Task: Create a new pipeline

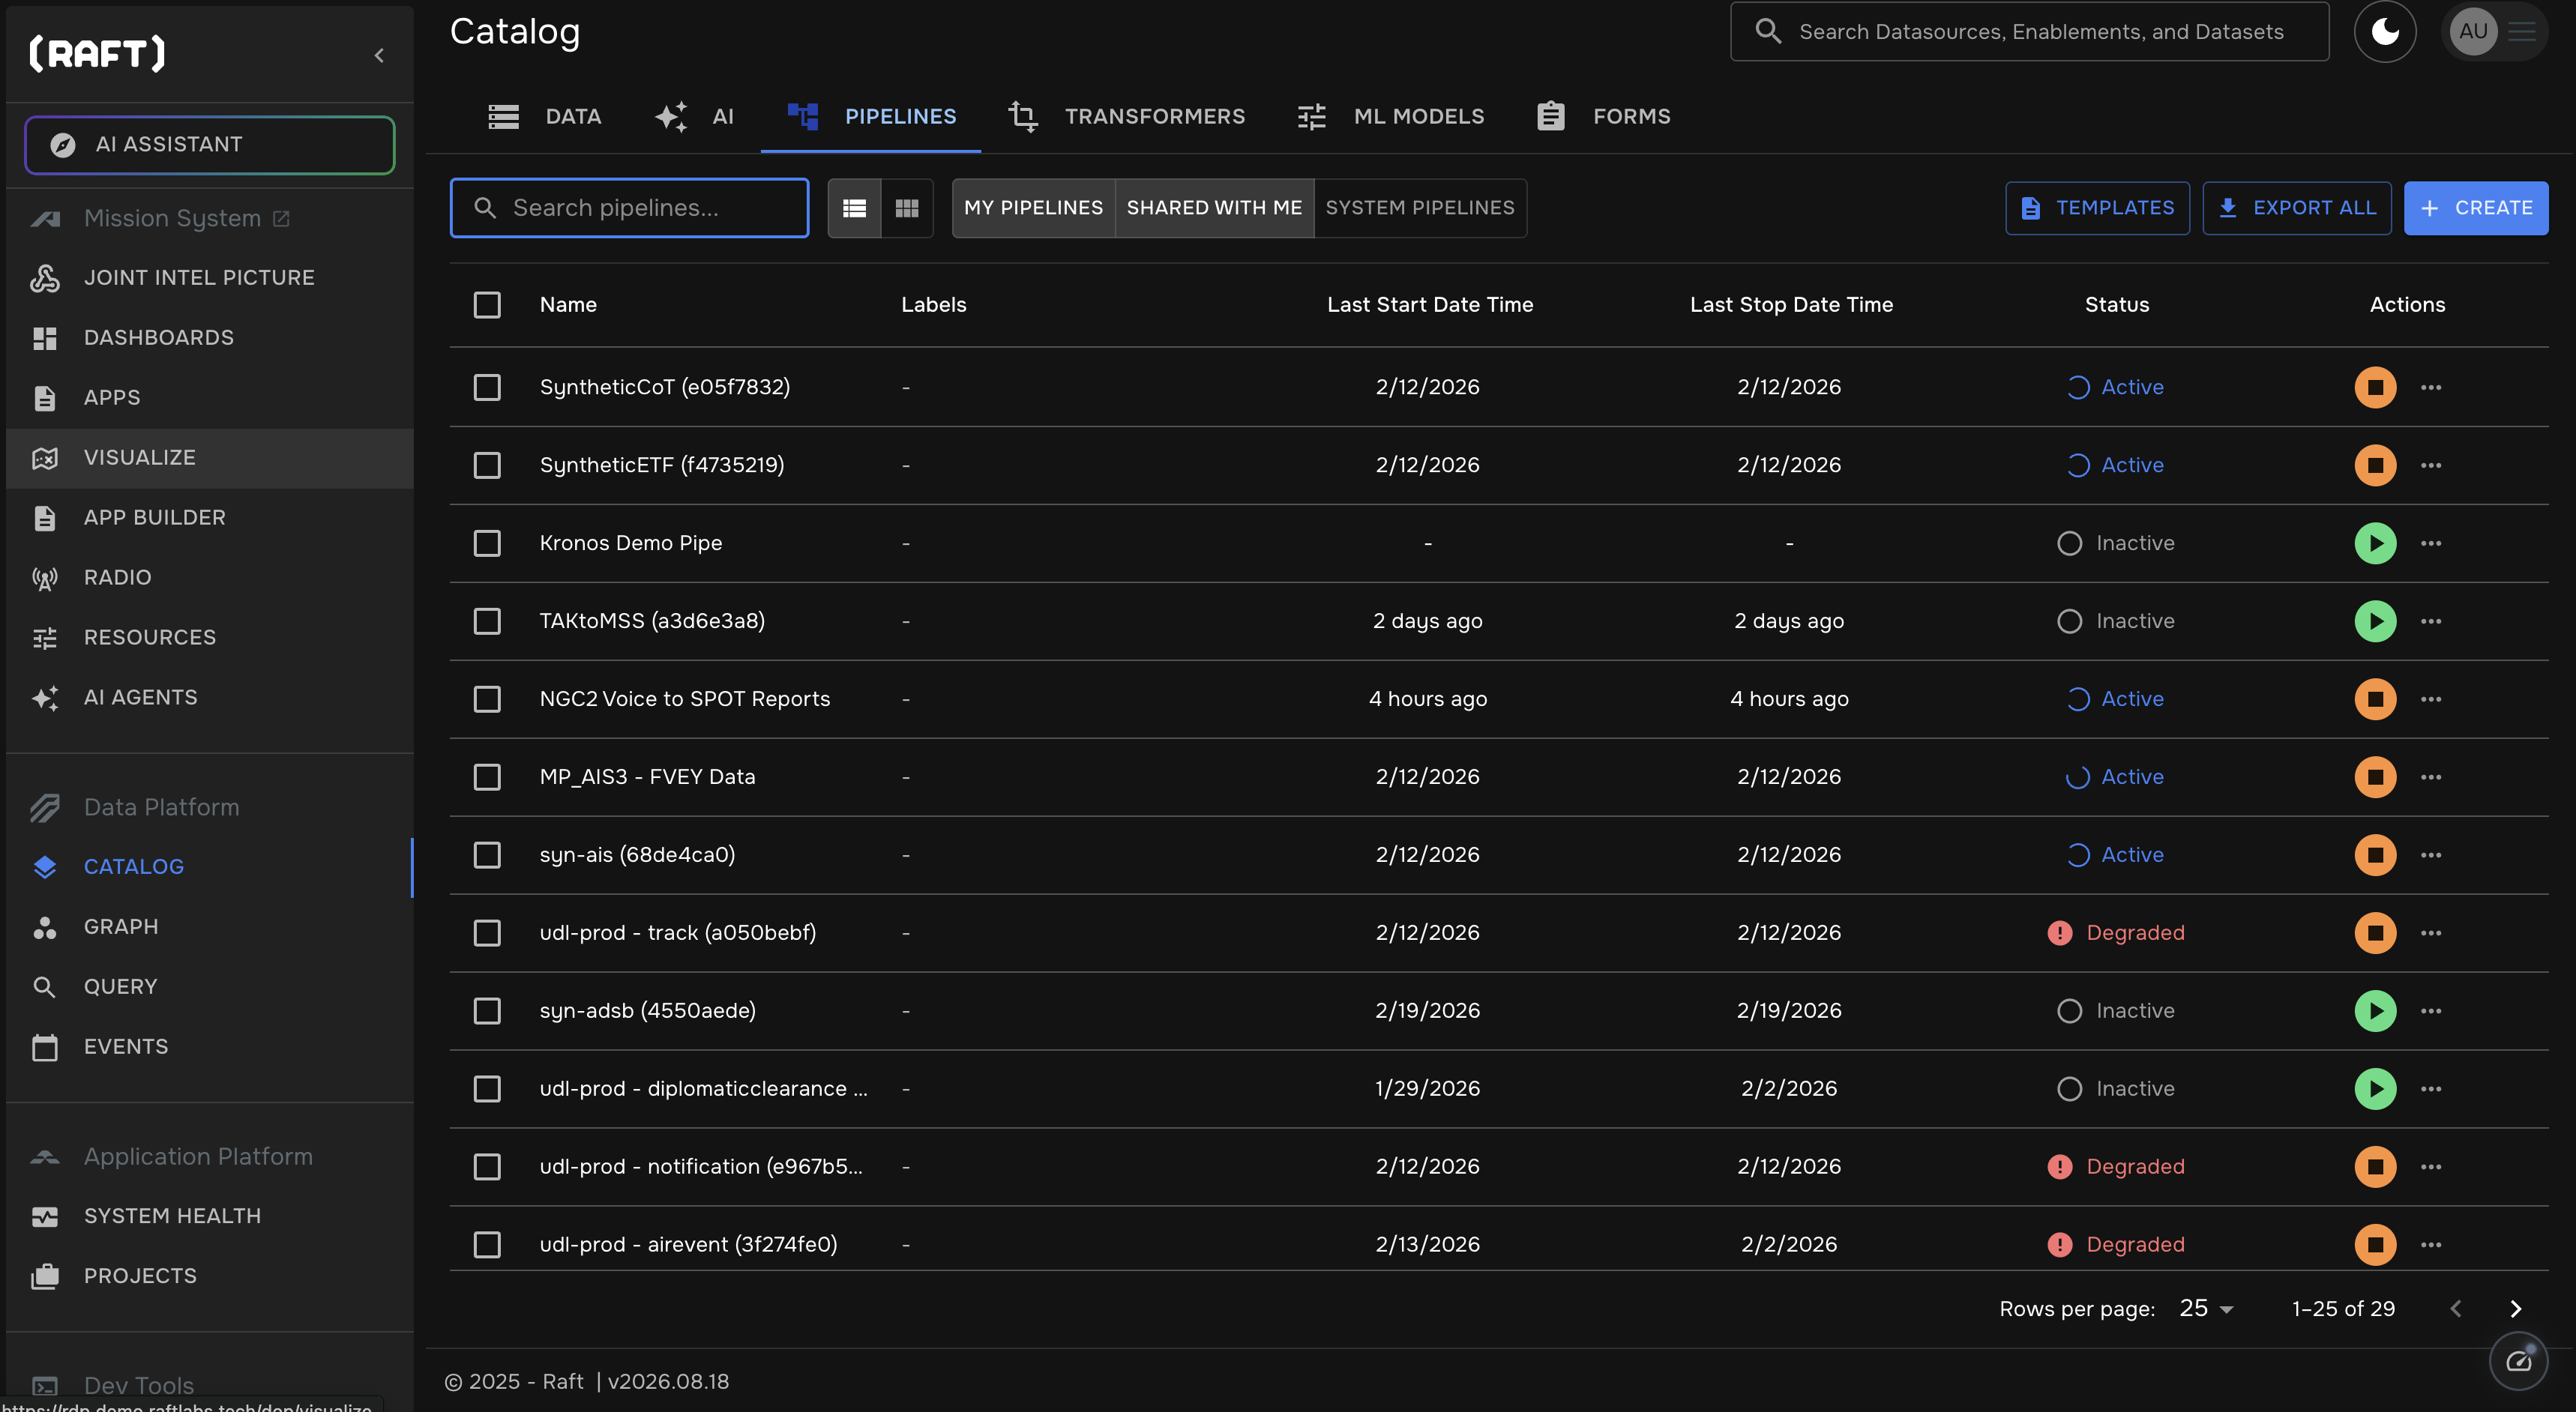Action: point(2476,208)
